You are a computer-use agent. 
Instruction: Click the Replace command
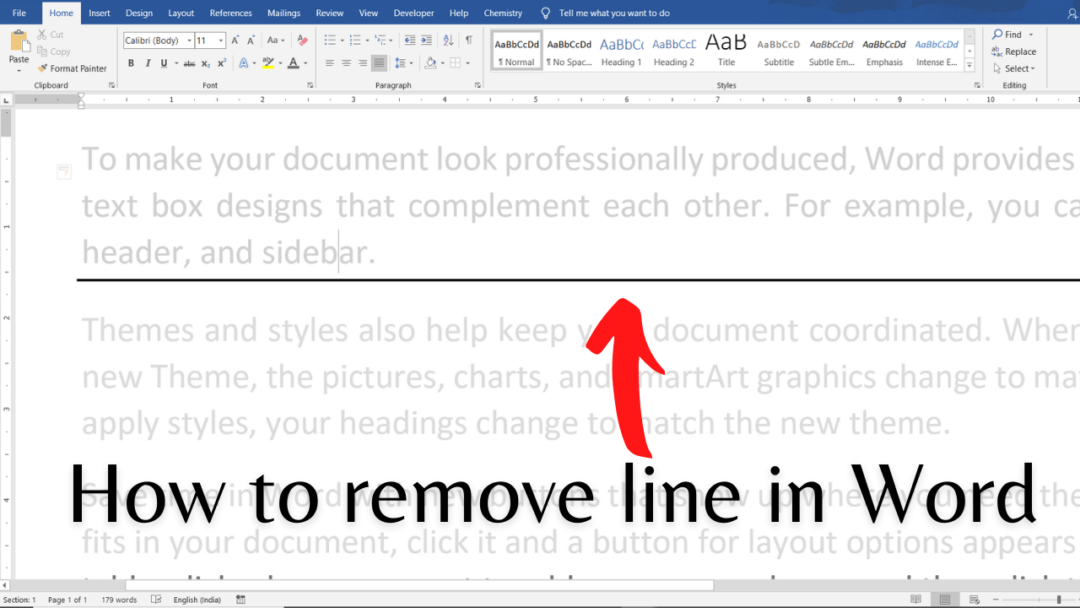pos(1015,51)
